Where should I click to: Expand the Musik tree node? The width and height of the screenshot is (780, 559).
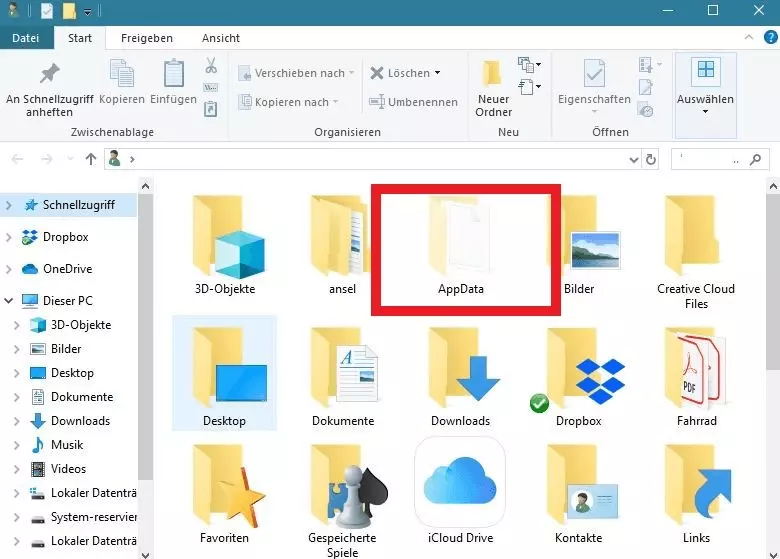click(16, 445)
